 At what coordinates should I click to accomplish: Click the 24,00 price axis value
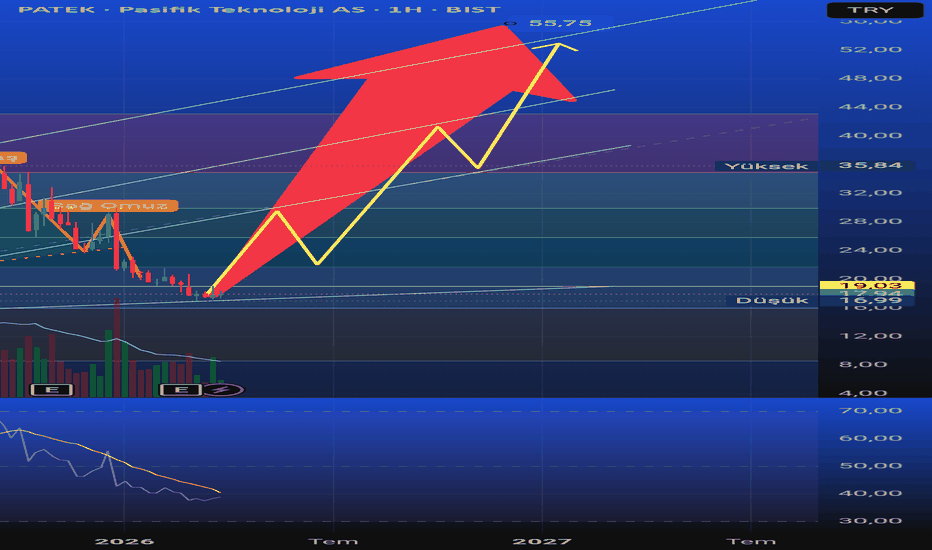pyautogui.click(x=871, y=250)
